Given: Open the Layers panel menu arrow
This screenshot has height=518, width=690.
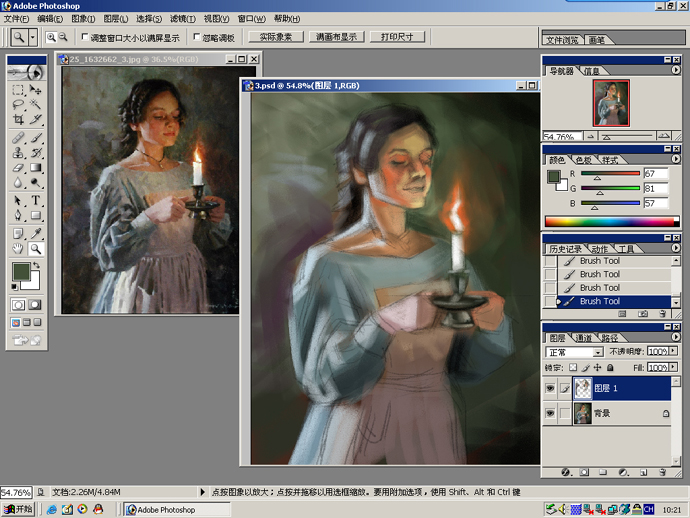Looking at the screenshot, I should (x=675, y=337).
